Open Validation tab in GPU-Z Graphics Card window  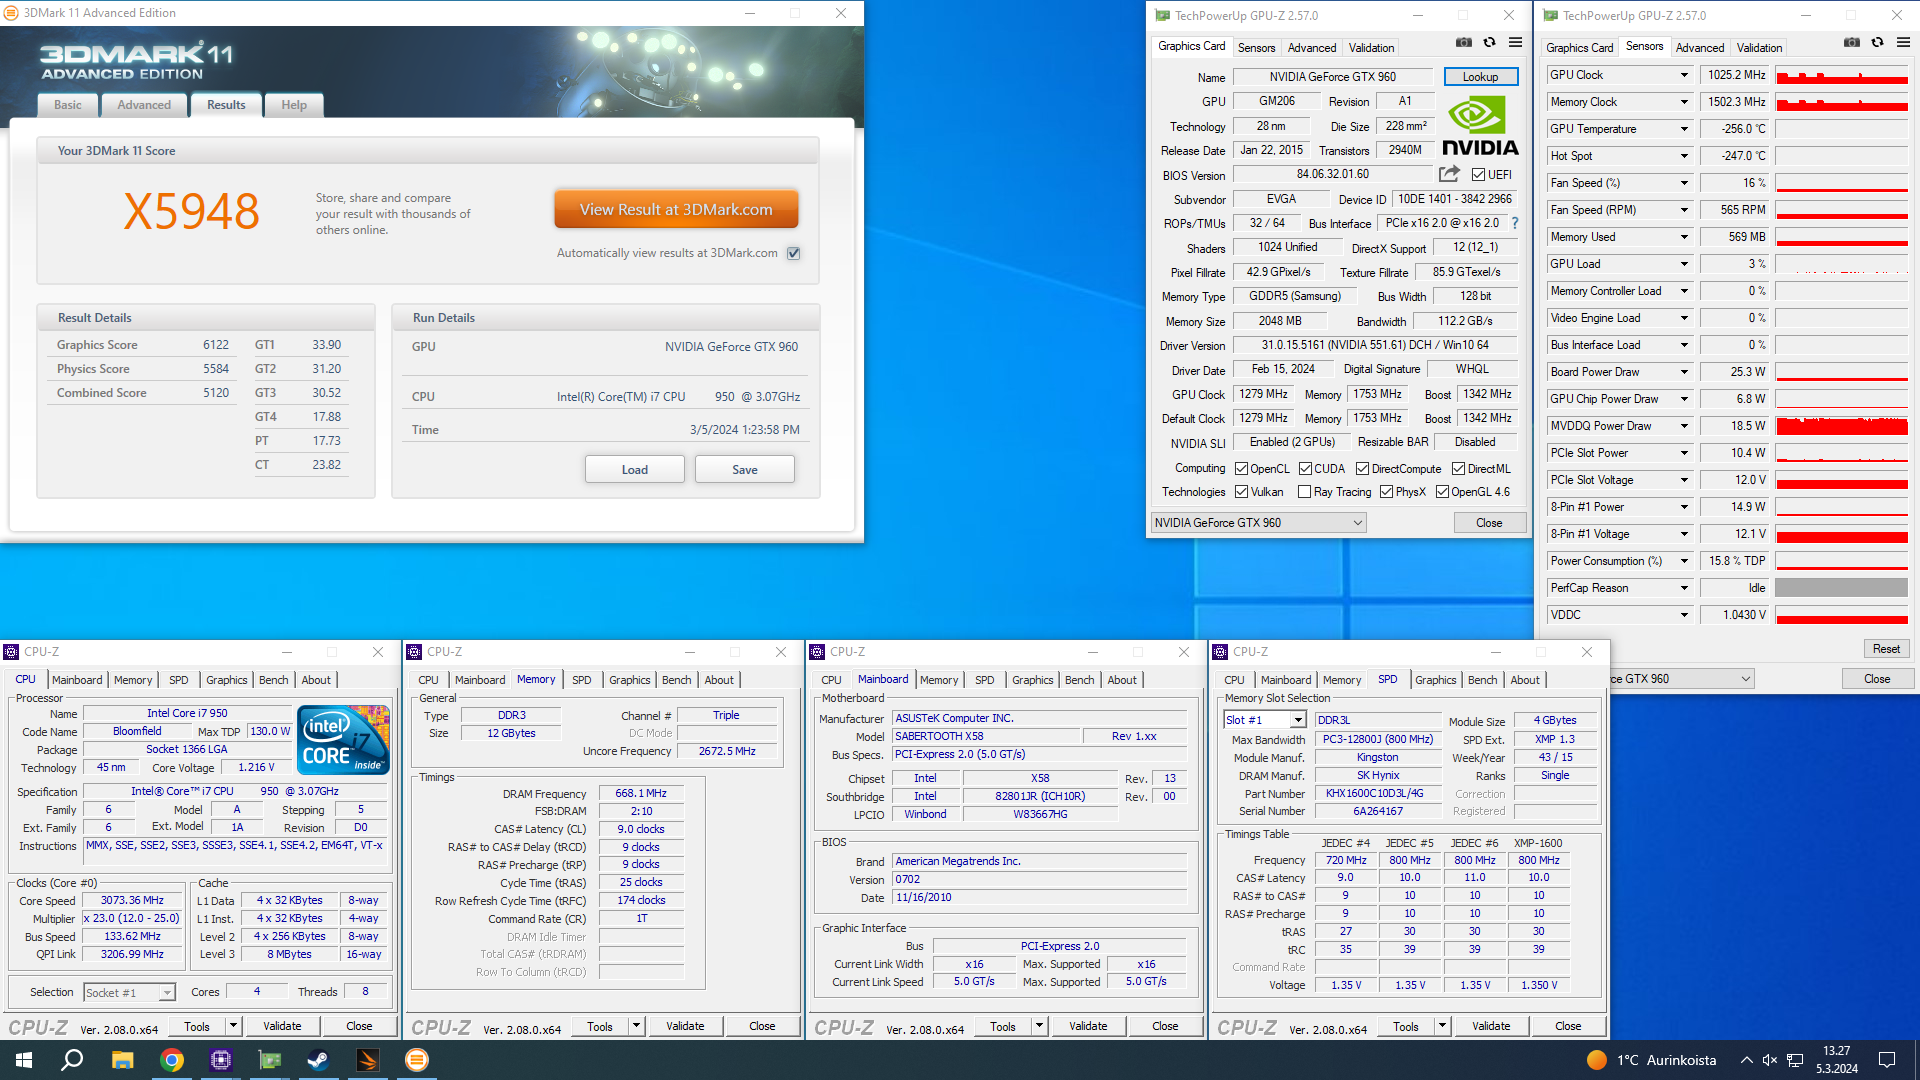pyautogui.click(x=1371, y=48)
